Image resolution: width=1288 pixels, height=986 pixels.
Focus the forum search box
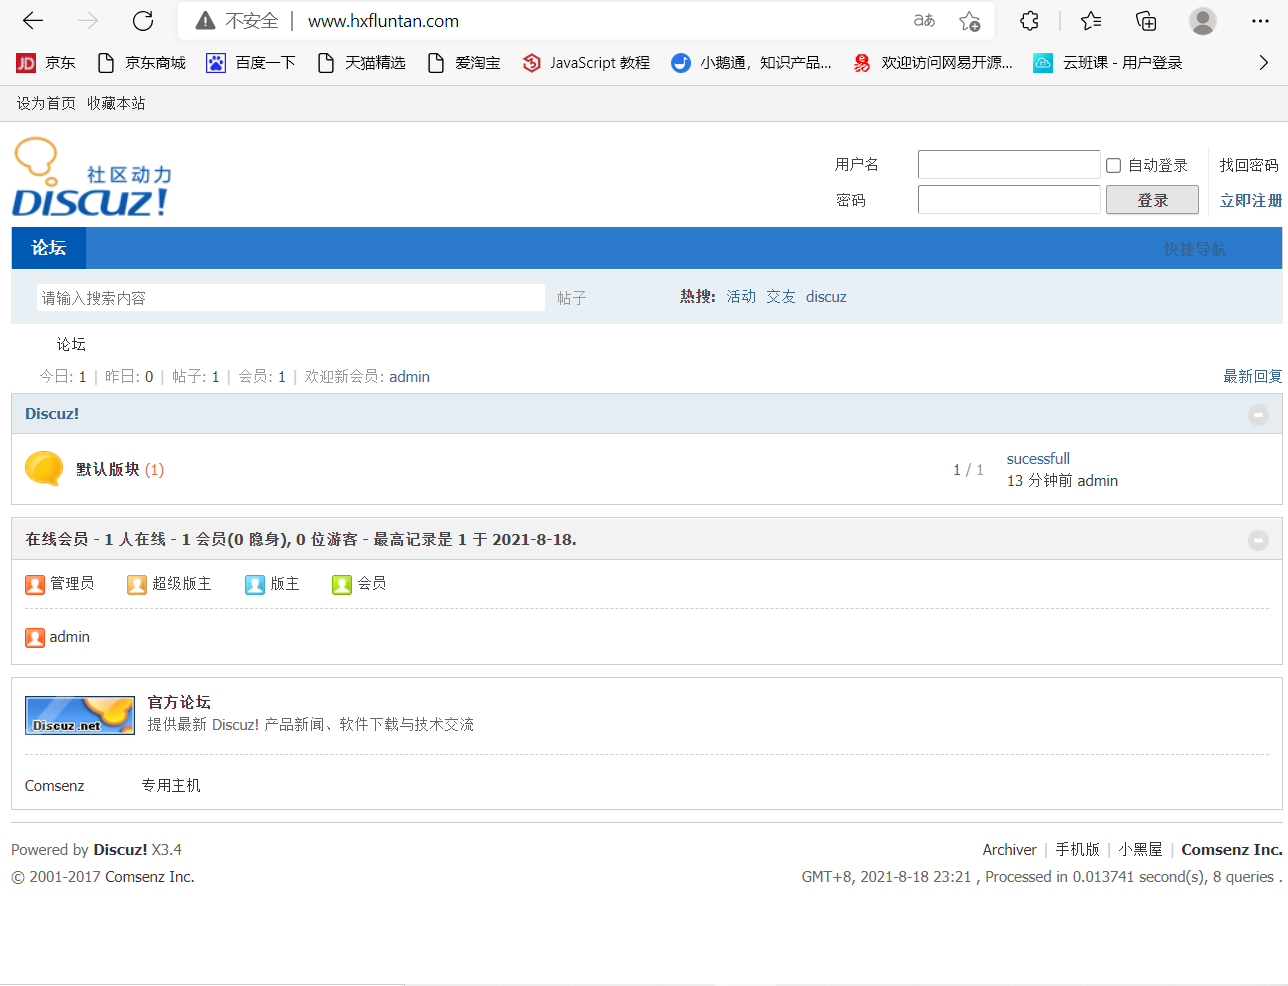coord(291,298)
